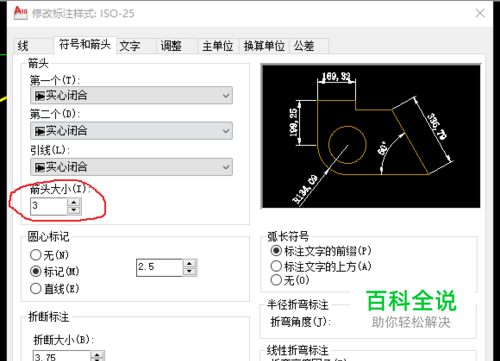This screenshot has width=500, height=361.
Task: Click the AutoCAD icon in title bar
Action: [21, 13]
